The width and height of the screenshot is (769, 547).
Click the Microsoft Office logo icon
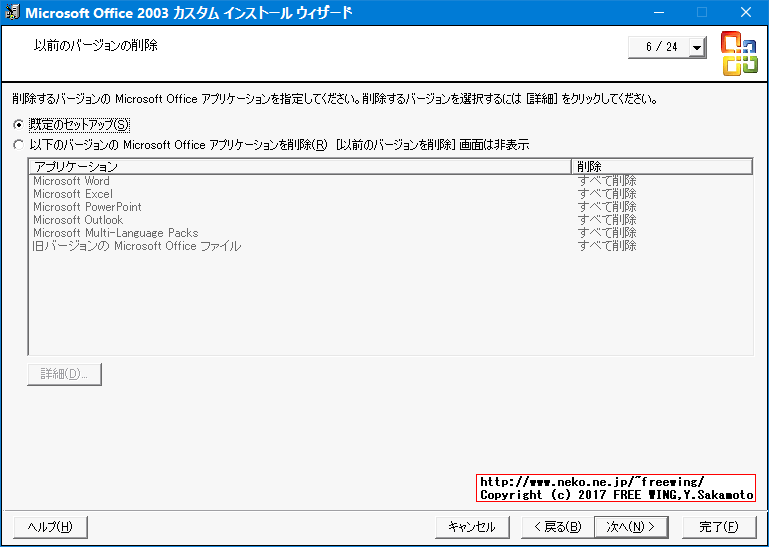point(739,53)
